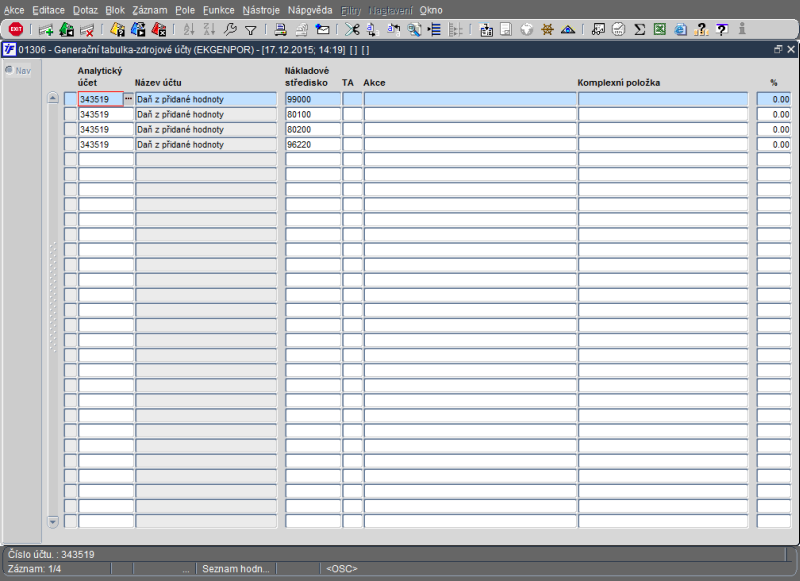The width and height of the screenshot is (800, 581).
Task: Click the Nákladové středisko field with 99000
Action: point(313,99)
